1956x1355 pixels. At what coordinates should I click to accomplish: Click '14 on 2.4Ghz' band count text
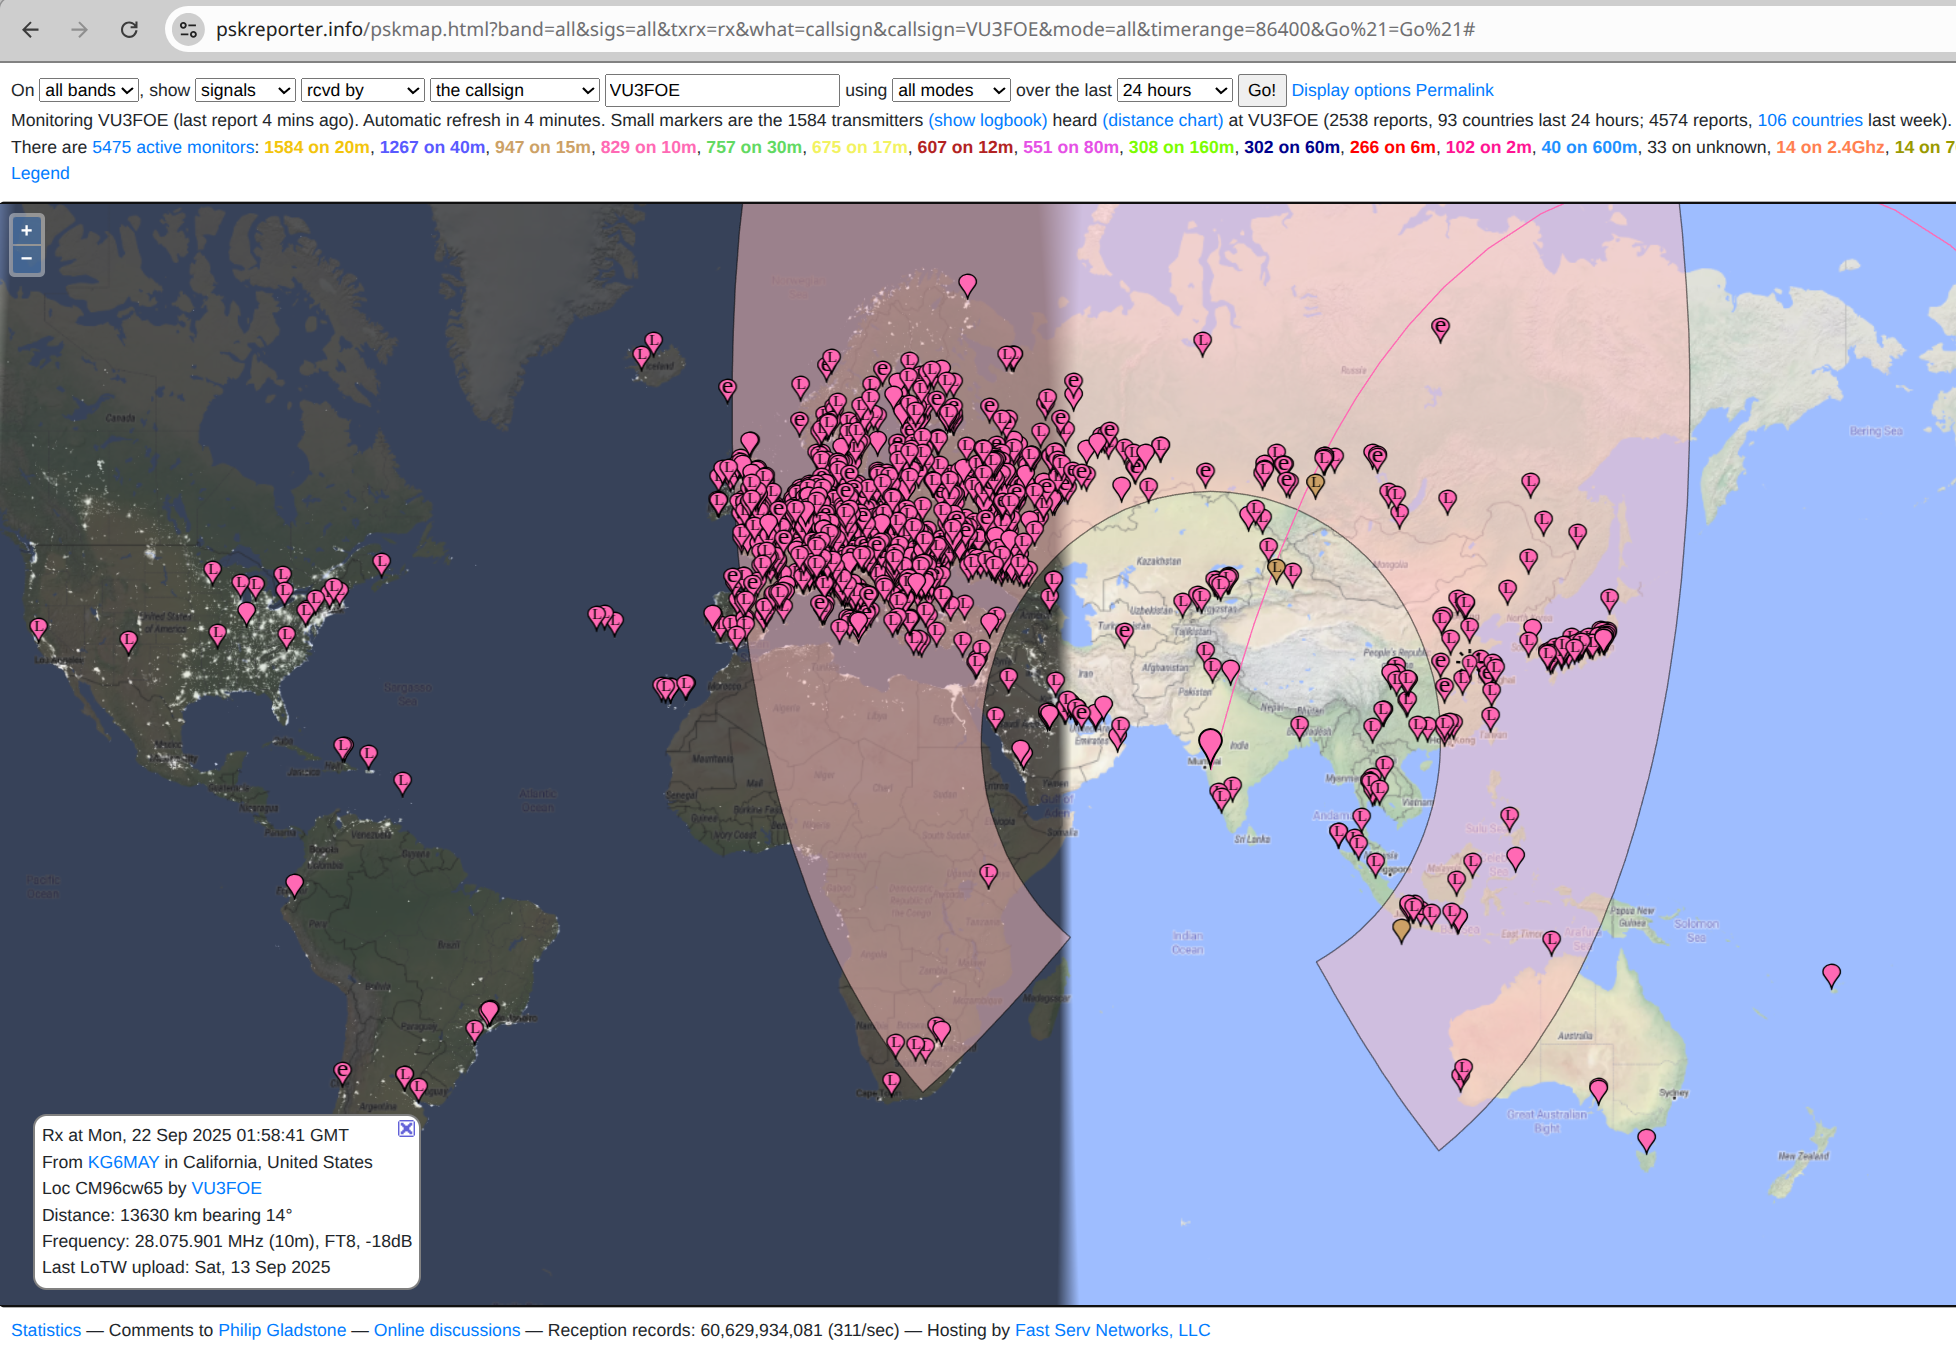(x=1830, y=147)
